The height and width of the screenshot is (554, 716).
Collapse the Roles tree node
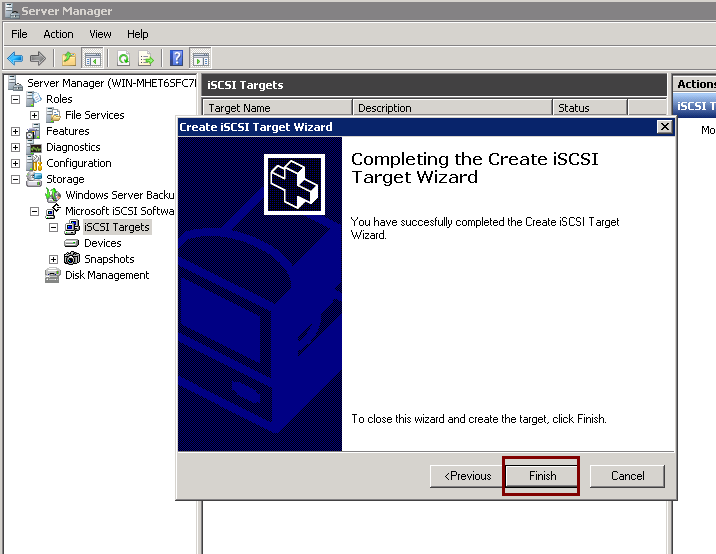coord(16,99)
